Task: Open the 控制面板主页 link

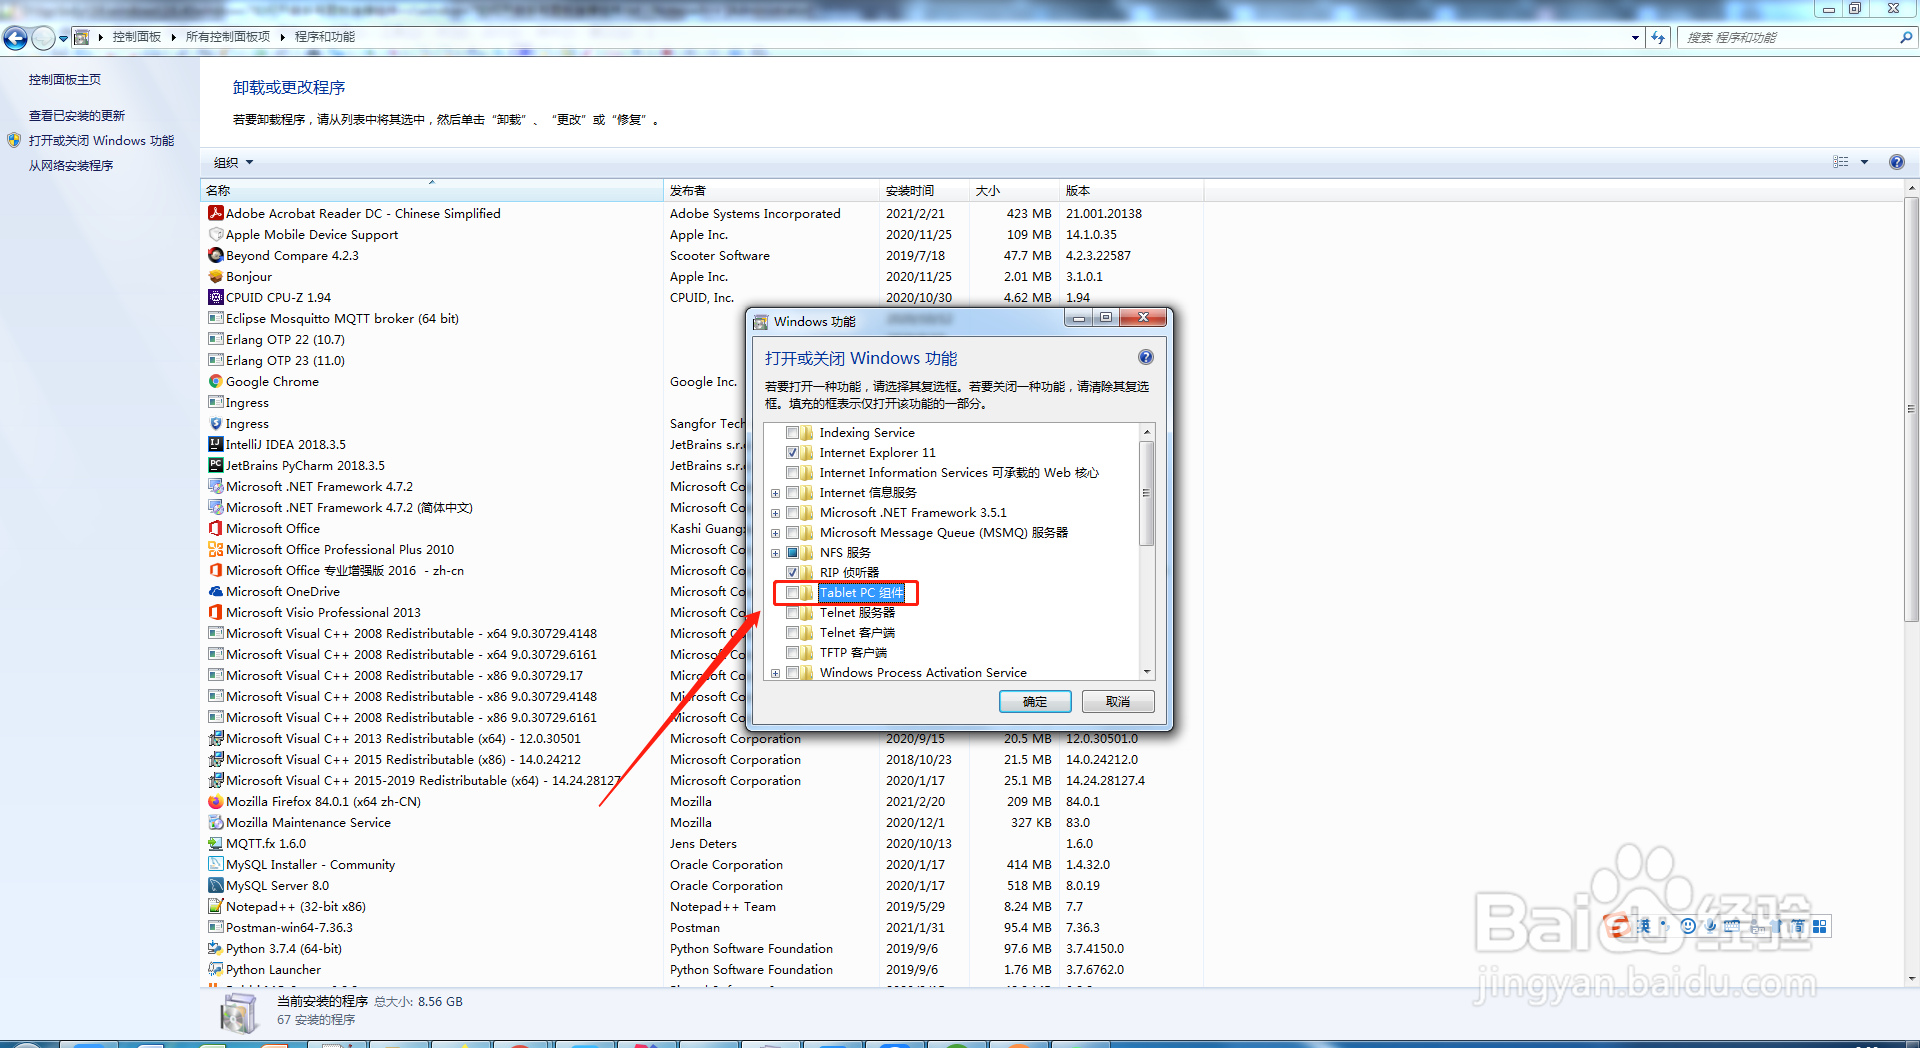Action: (x=65, y=79)
